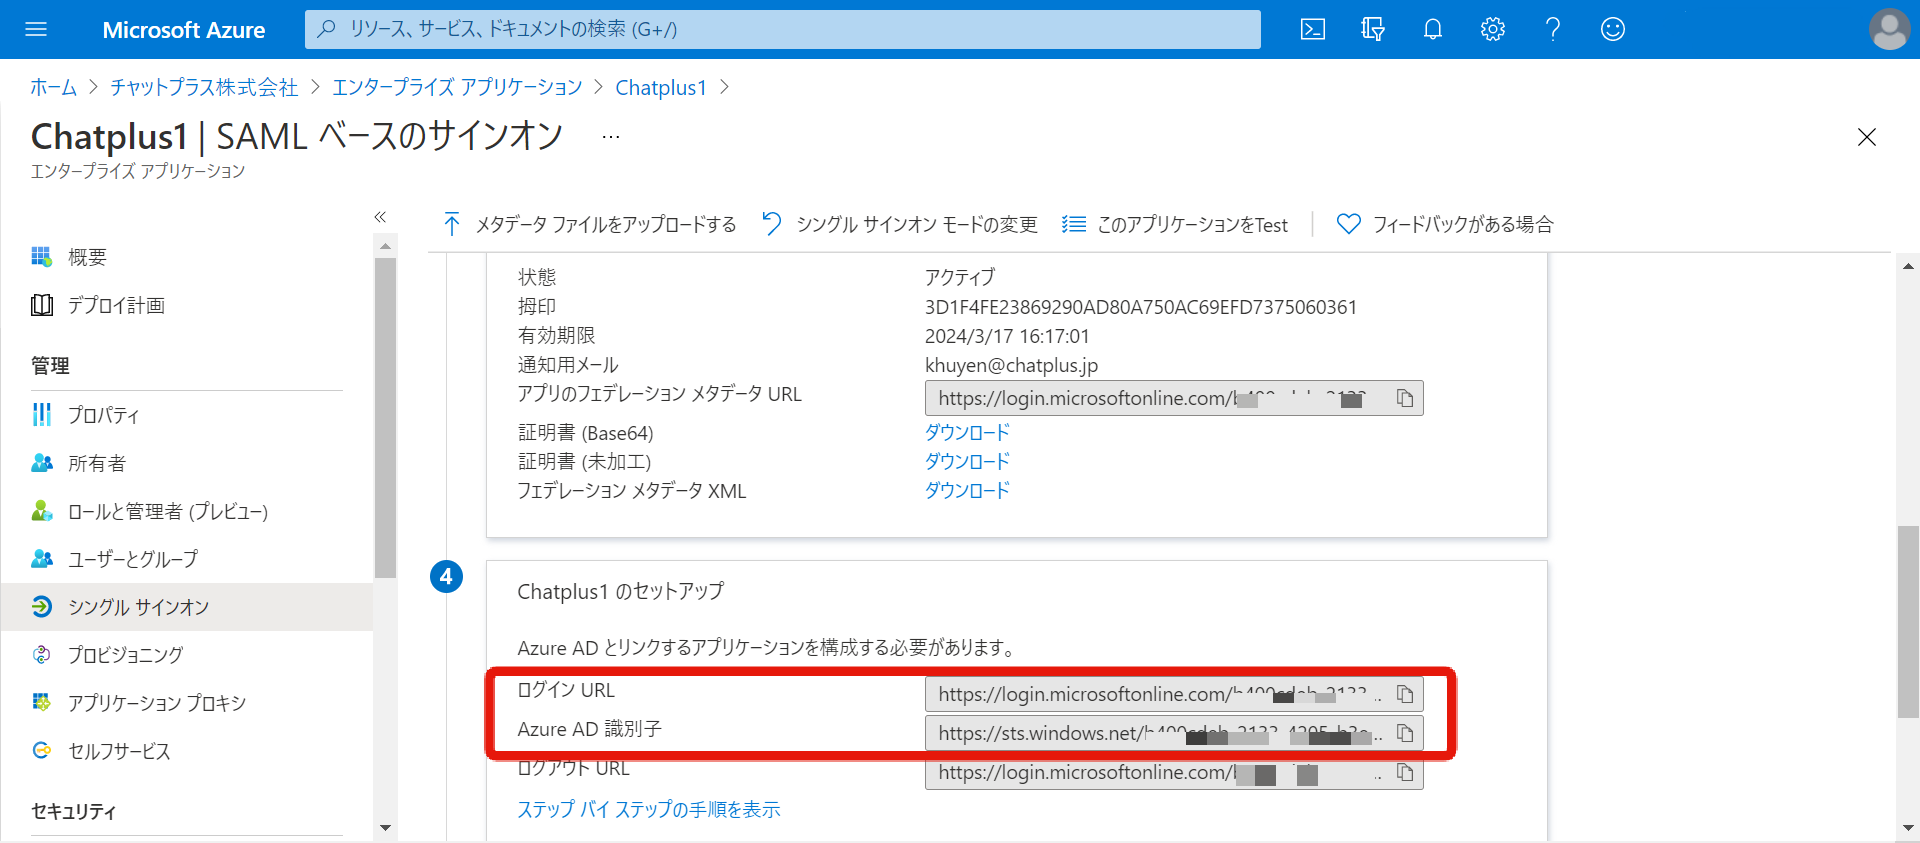Click このアプリケーションをTest

(1175, 224)
